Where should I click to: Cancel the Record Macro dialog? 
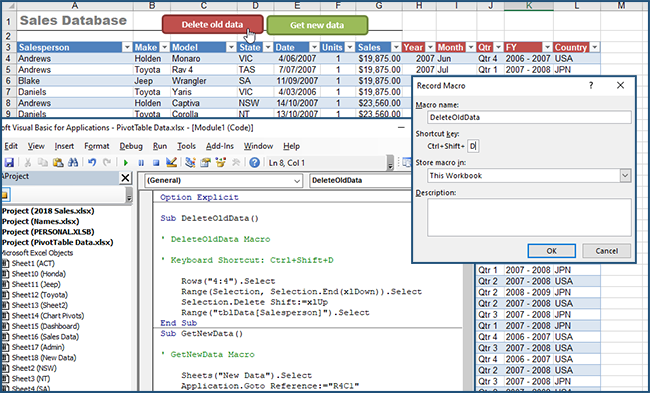click(606, 251)
